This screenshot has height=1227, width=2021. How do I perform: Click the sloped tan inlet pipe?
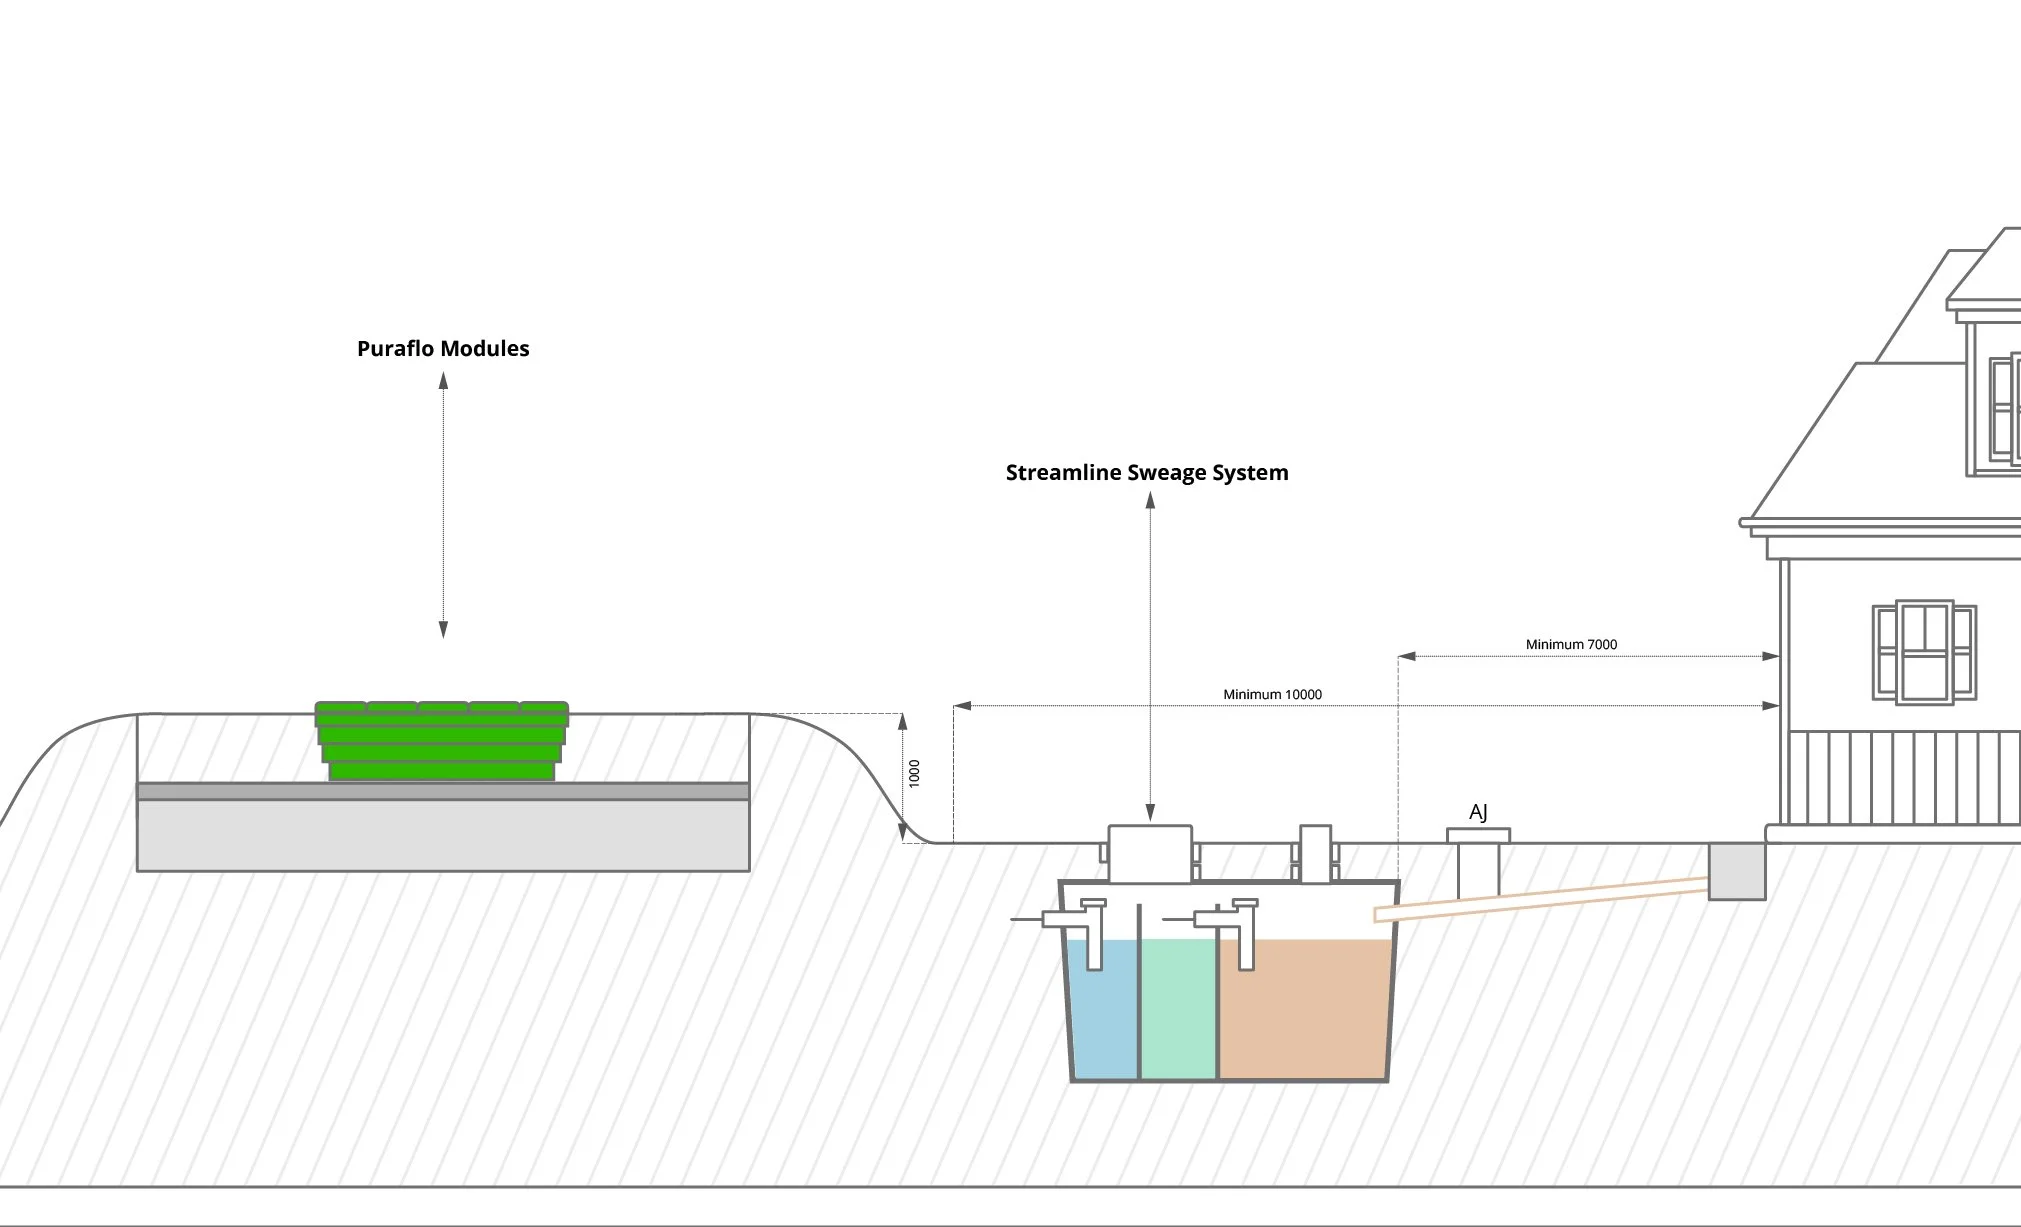(1540, 899)
